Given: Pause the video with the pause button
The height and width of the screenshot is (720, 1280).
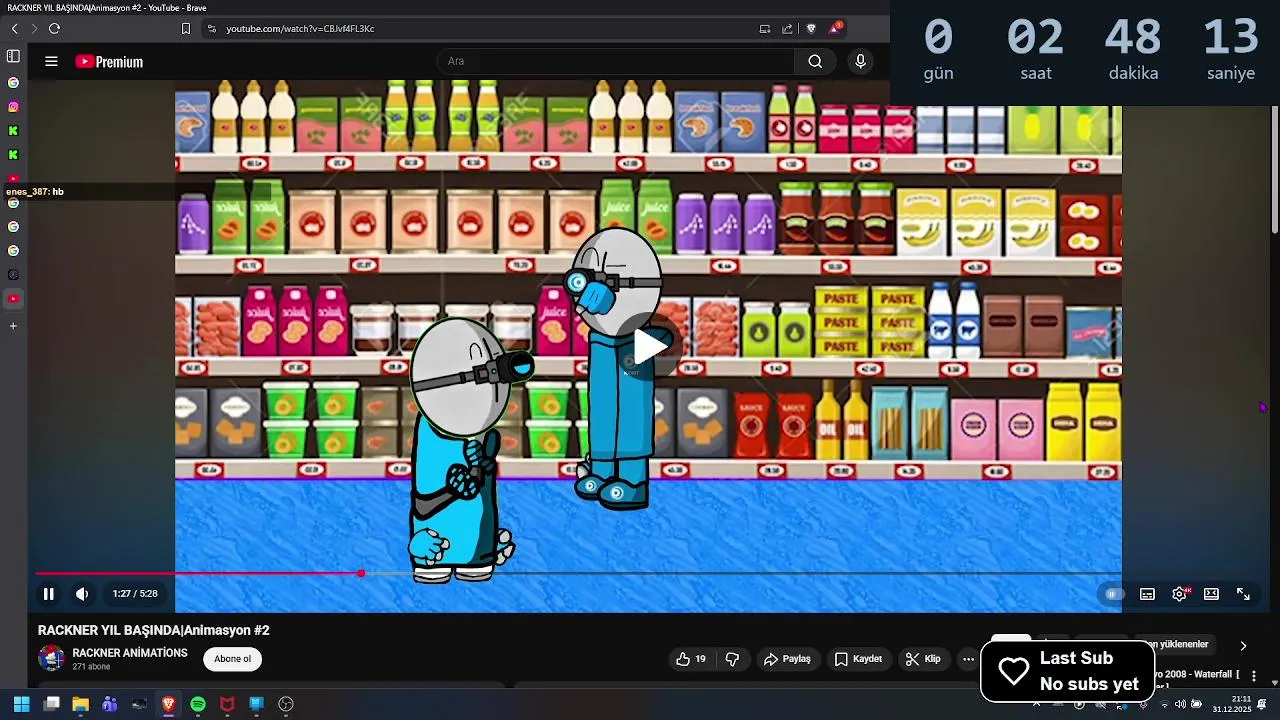Looking at the screenshot, I should coord(48,594).
